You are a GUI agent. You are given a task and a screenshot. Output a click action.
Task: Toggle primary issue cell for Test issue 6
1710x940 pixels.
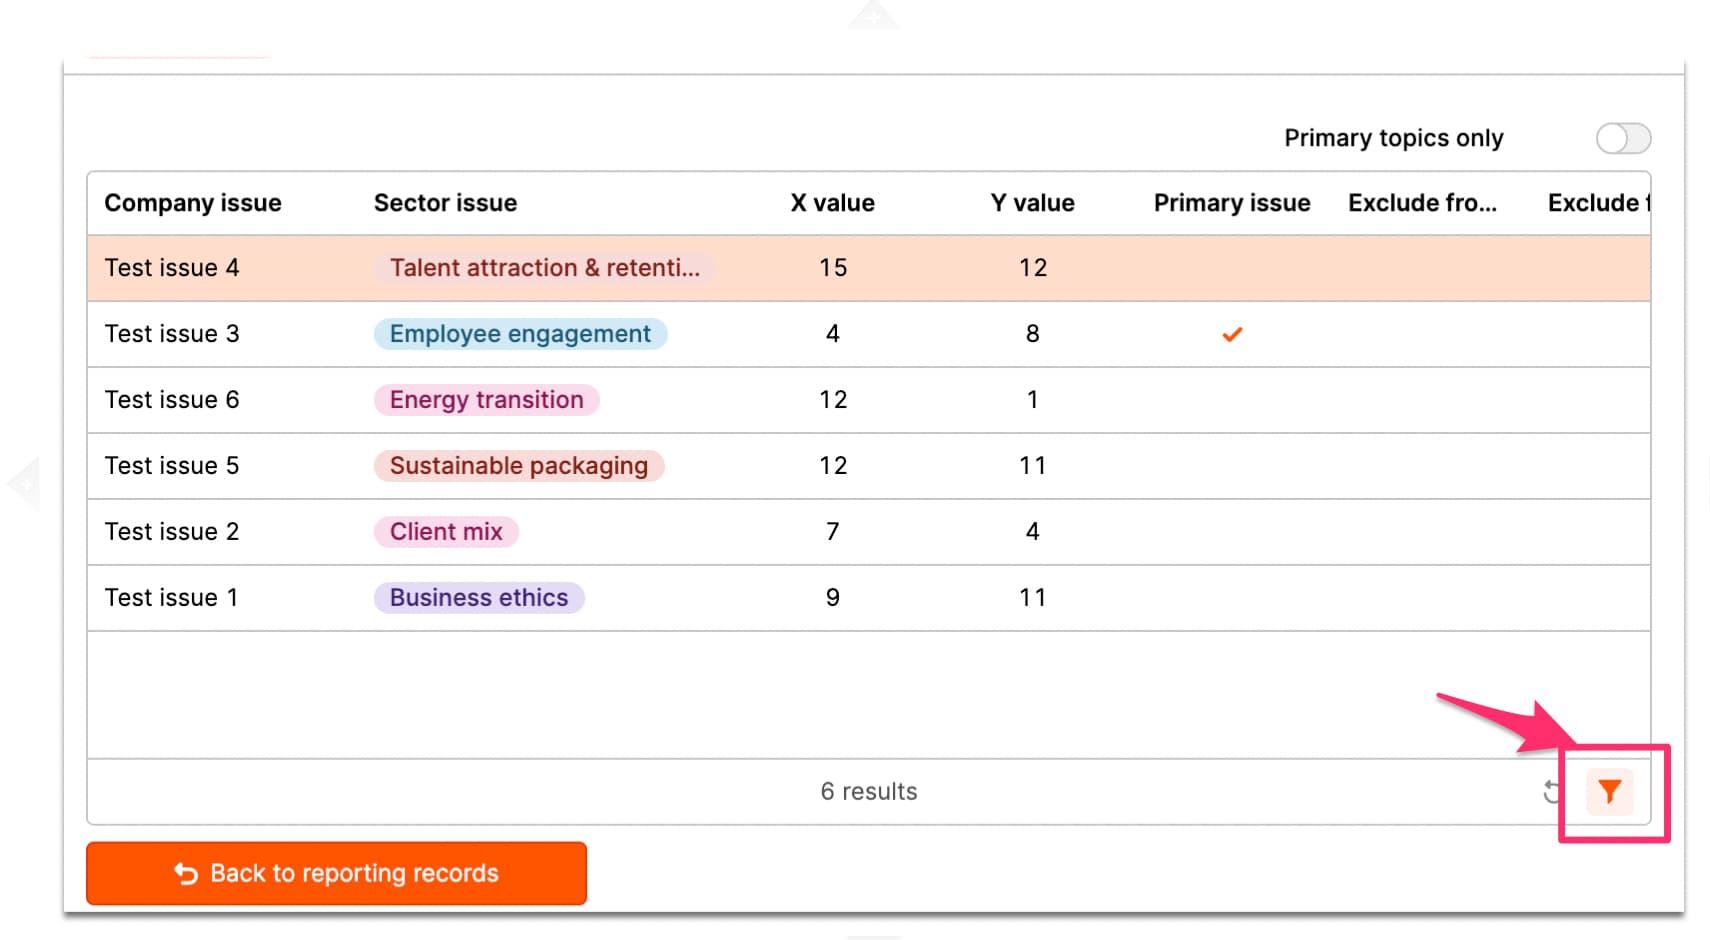tap(1231, 400)
